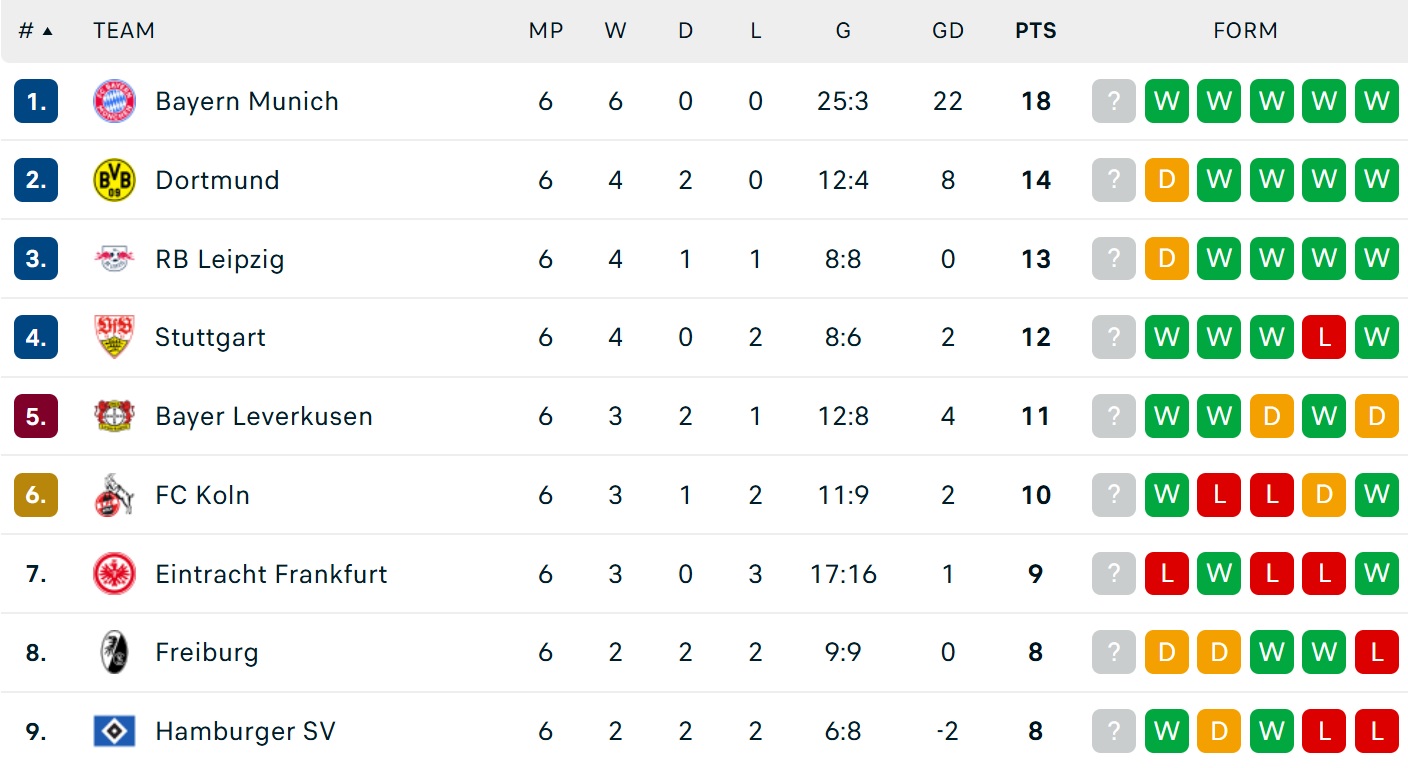The width and height of the screenshot is (1408, 768).
Task: Click the Eintracht Frankfurt eagle logo
Action: (x=114, y=574)
